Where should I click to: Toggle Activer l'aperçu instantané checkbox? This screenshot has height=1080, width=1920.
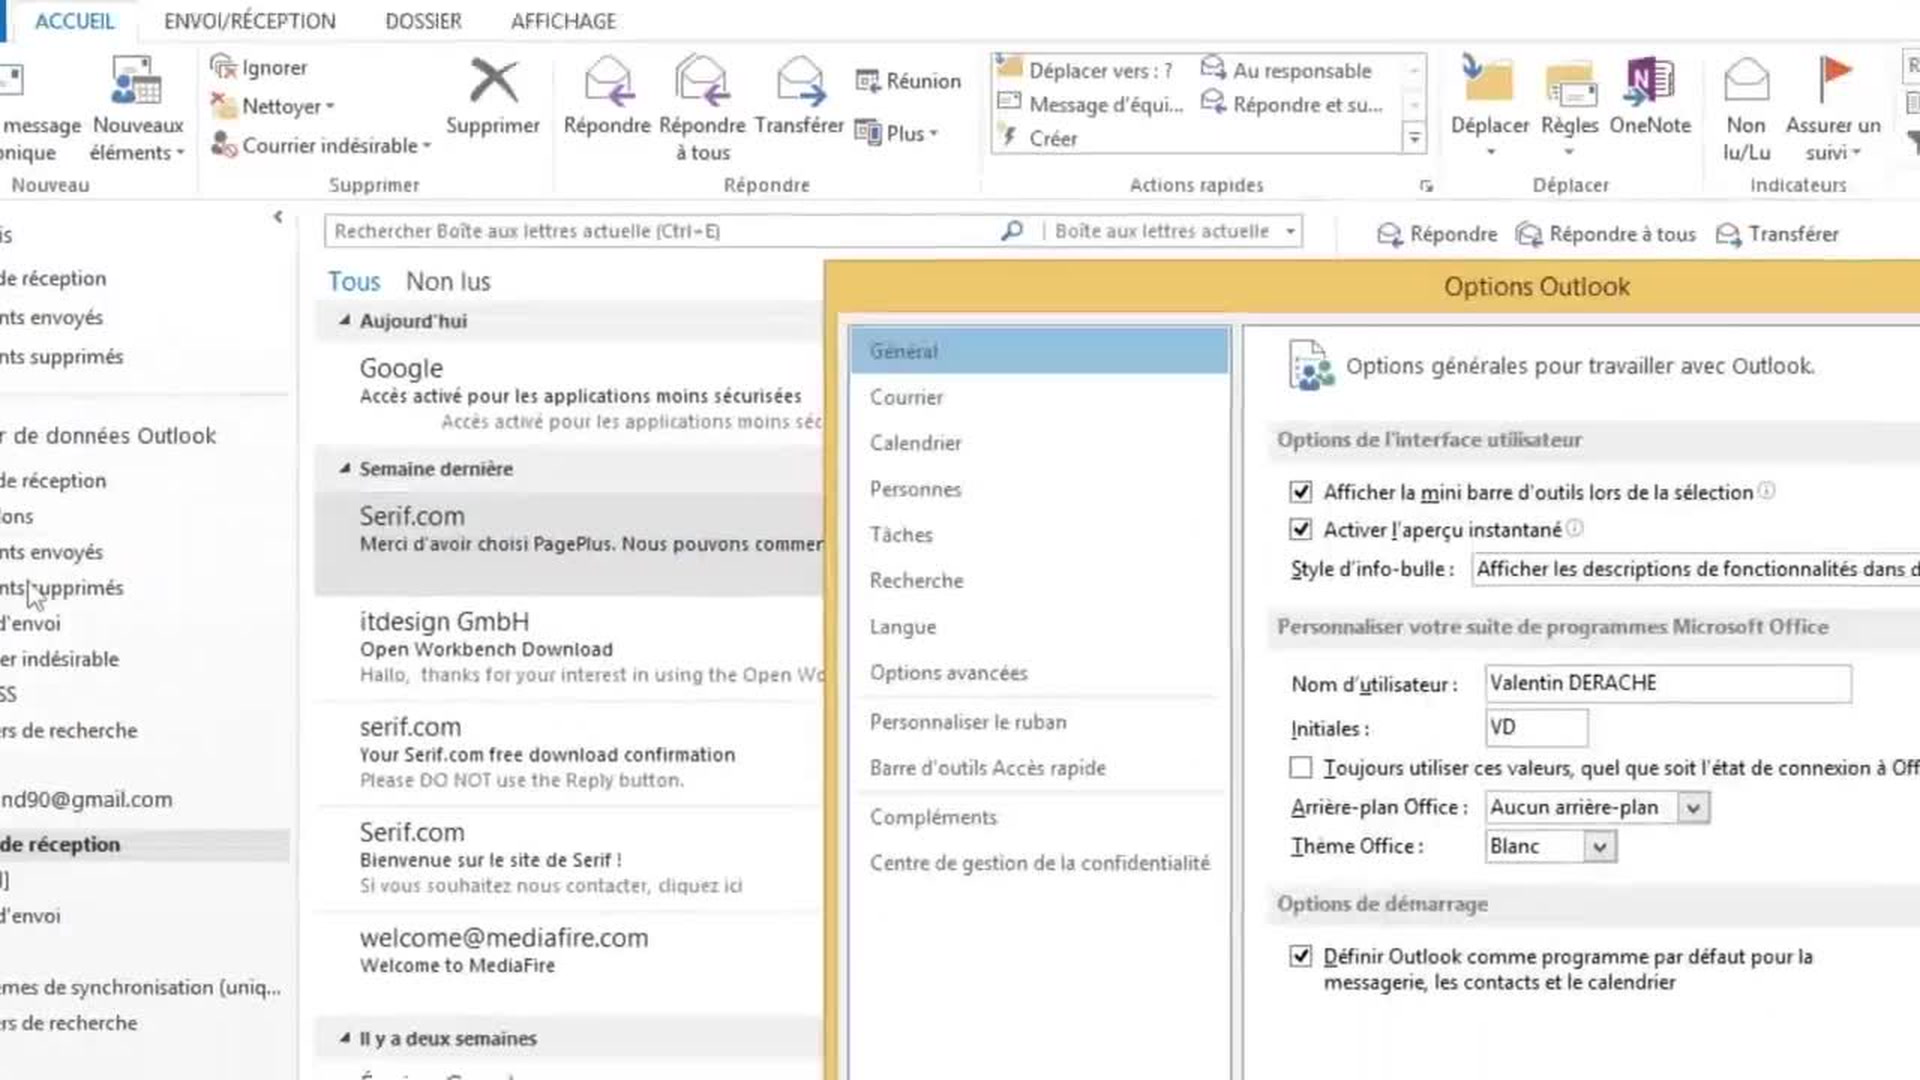(x=1300, y=530)
